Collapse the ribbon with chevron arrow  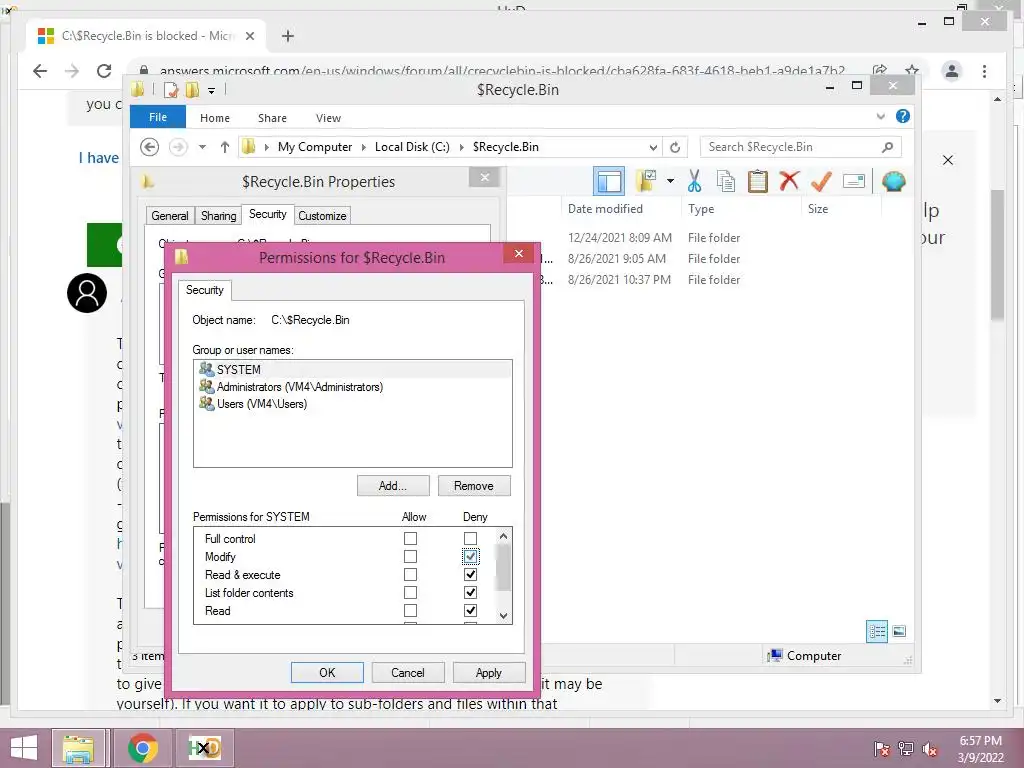(x=880, y=117)
